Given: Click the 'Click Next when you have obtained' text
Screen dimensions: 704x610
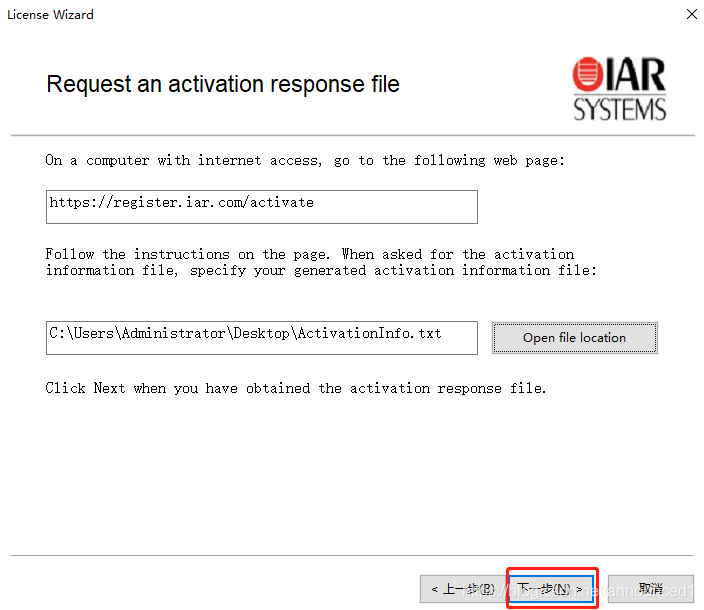Looking at the screenshot, I should pos(295,388).
